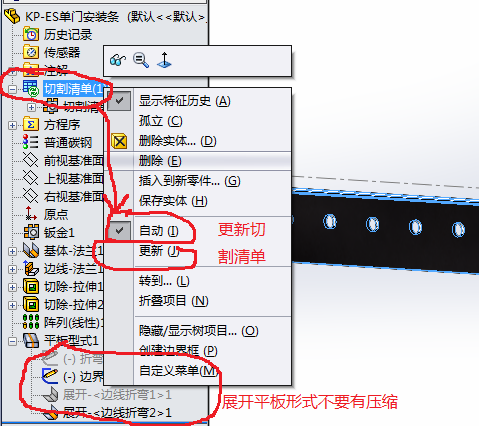Collapse the 切割清单 cut list node

12,89
